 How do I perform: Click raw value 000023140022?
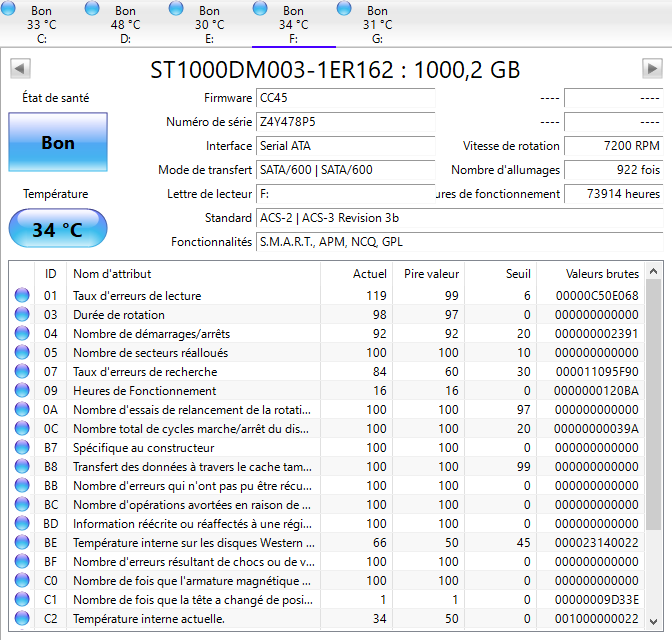[597, 542]
